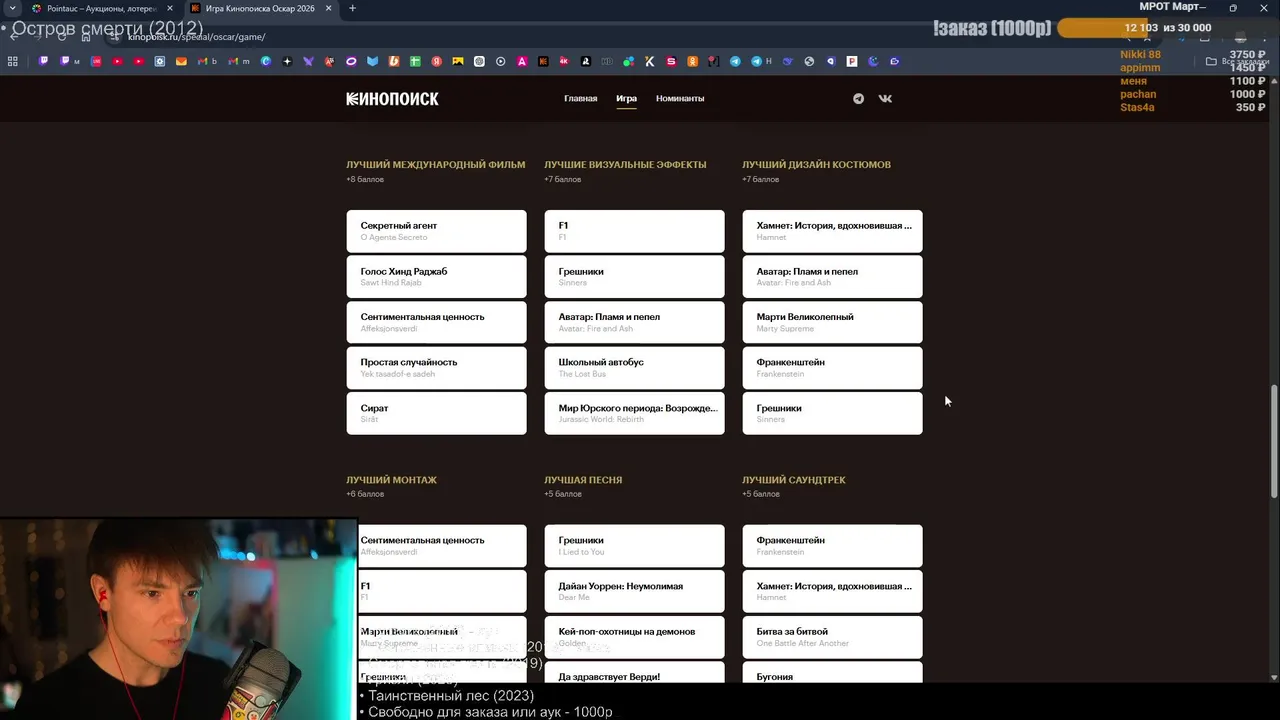Open the Номинанты navigation item
The image size is (1280, 720).
point(680,98)
